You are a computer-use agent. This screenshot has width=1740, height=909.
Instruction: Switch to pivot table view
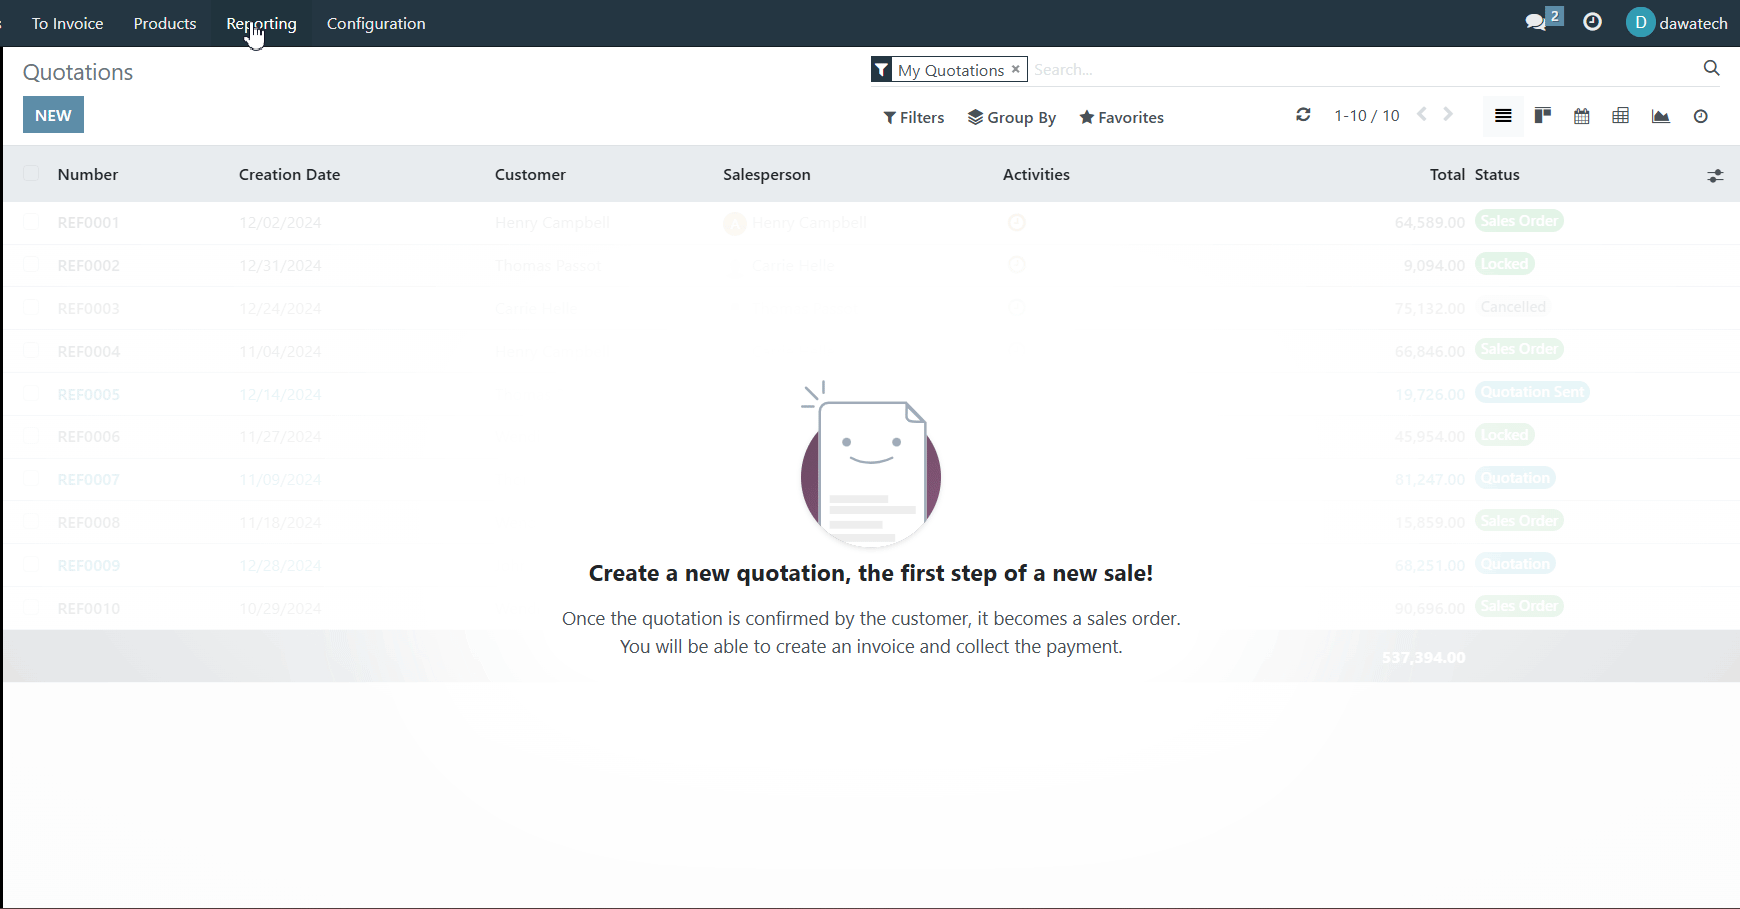pyautogui.click(x=1621, y=116)
